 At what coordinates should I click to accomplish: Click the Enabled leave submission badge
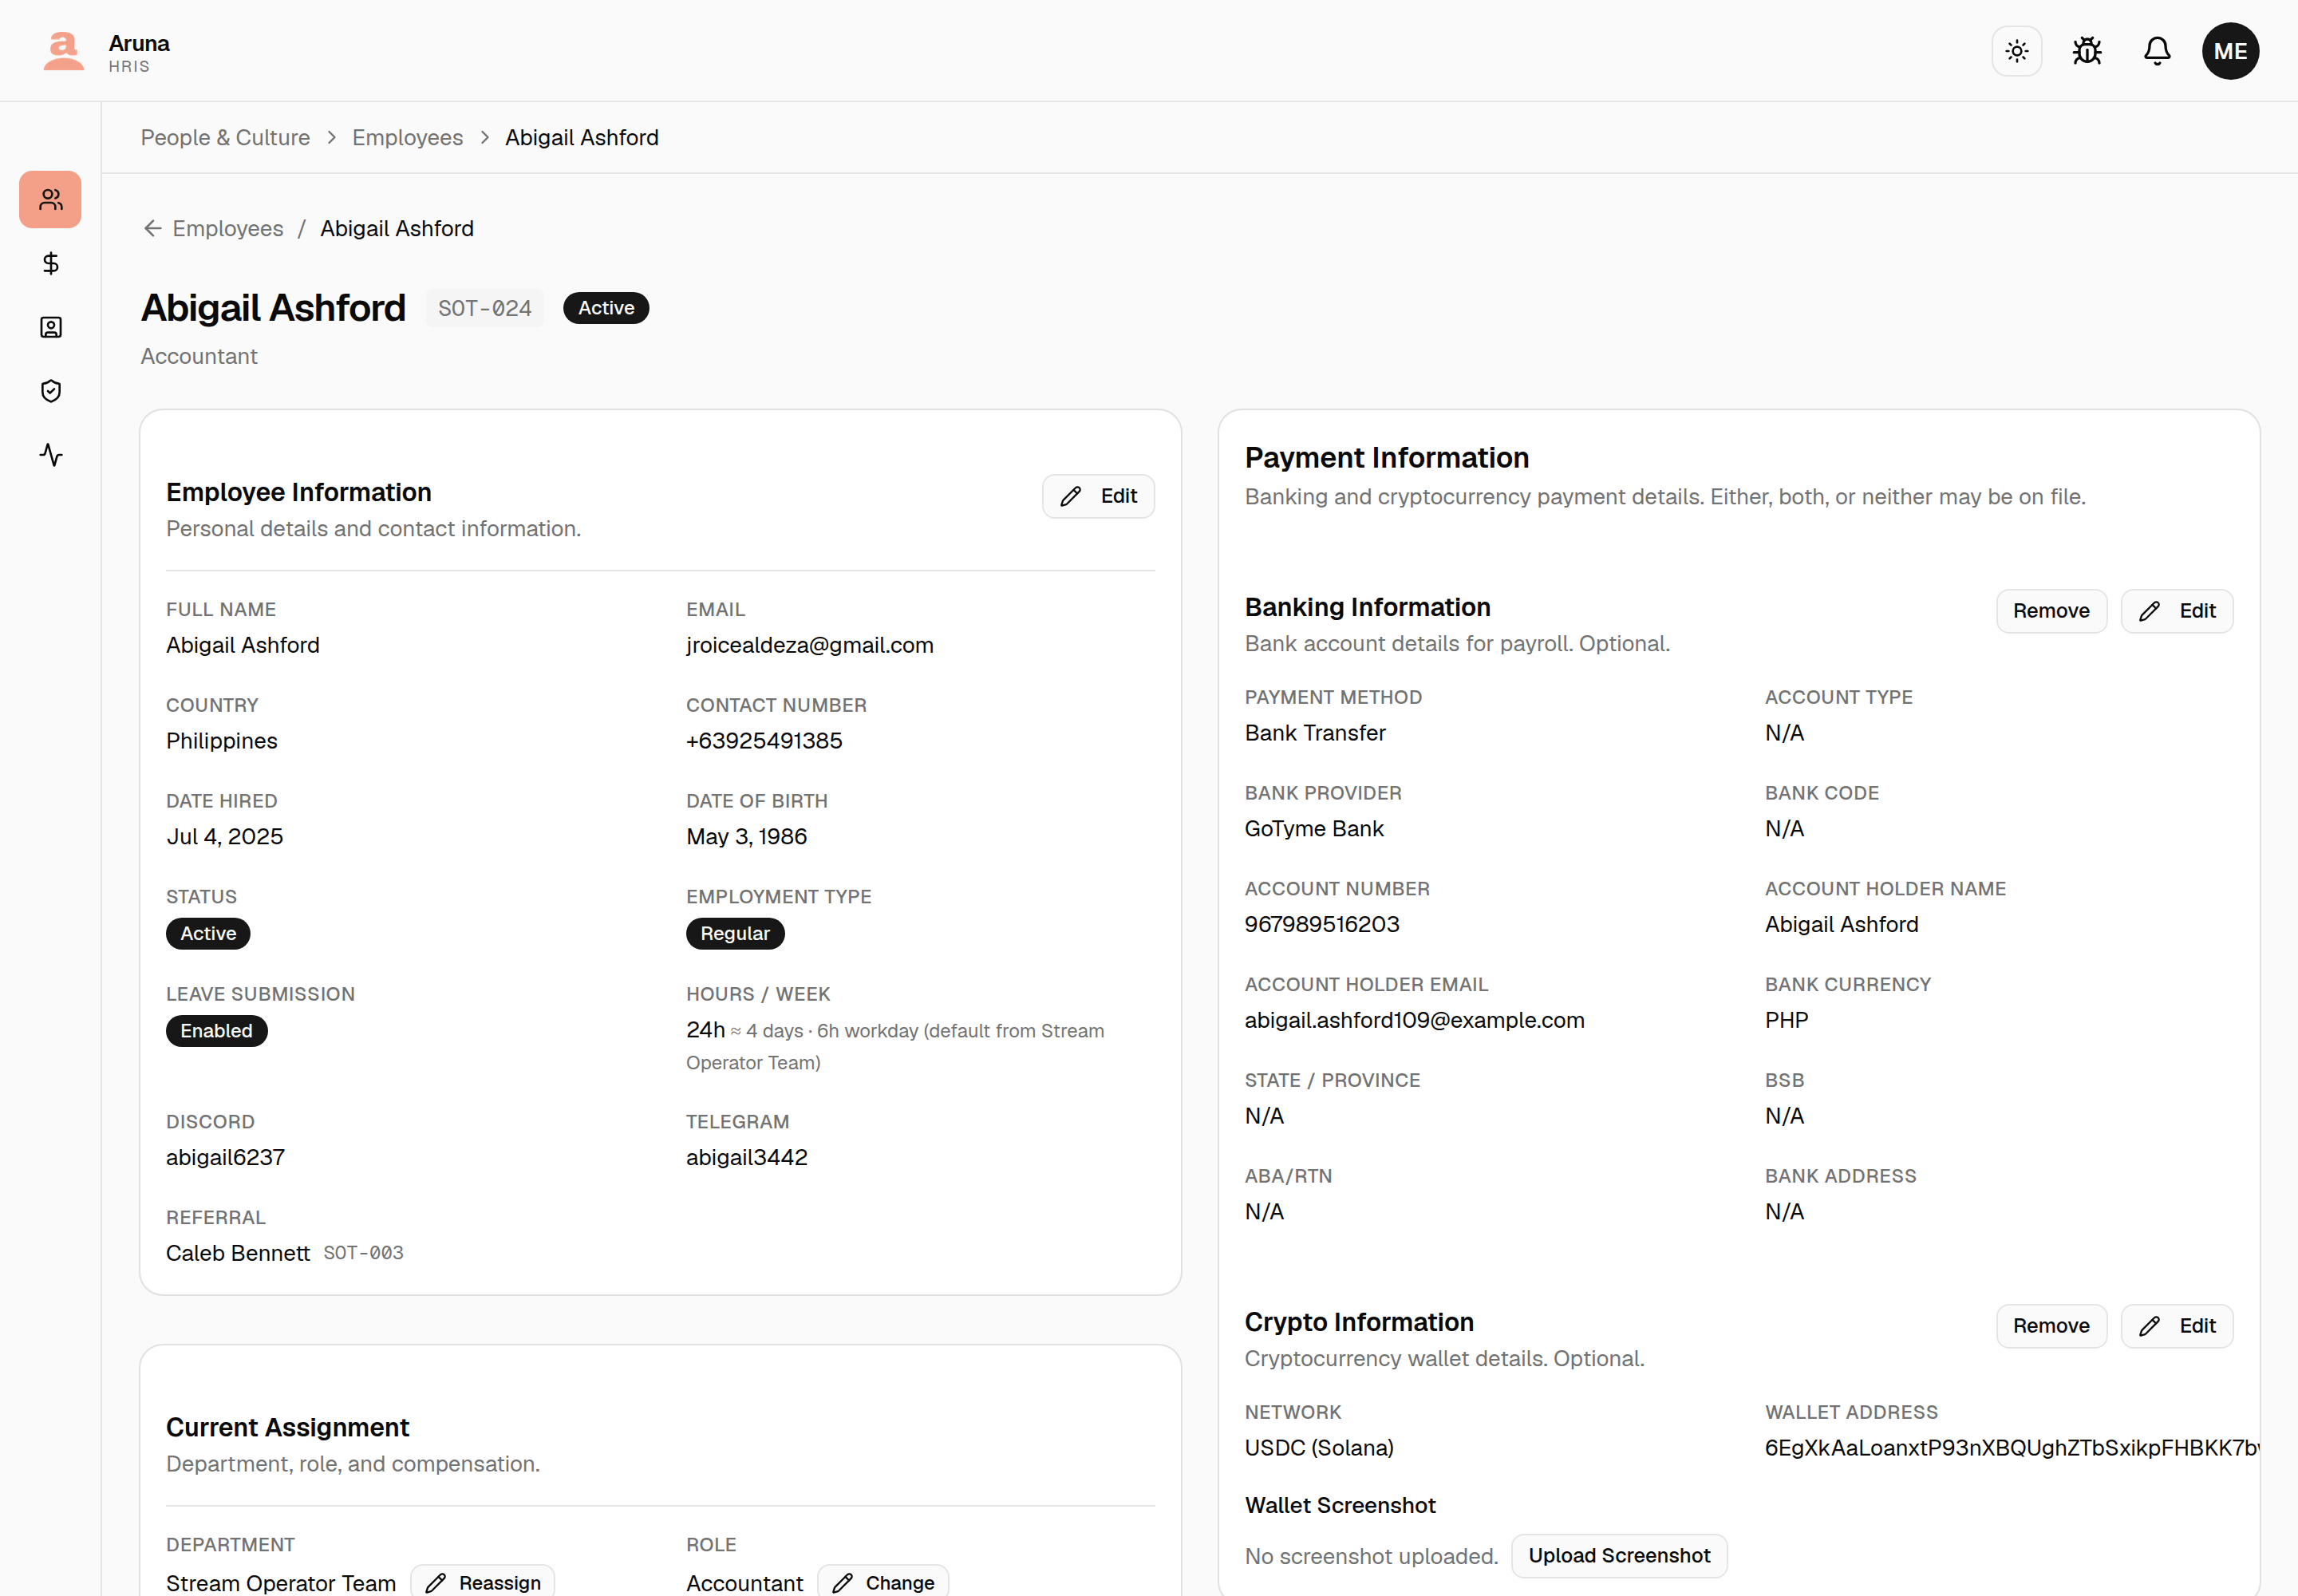click(216, 1031)
